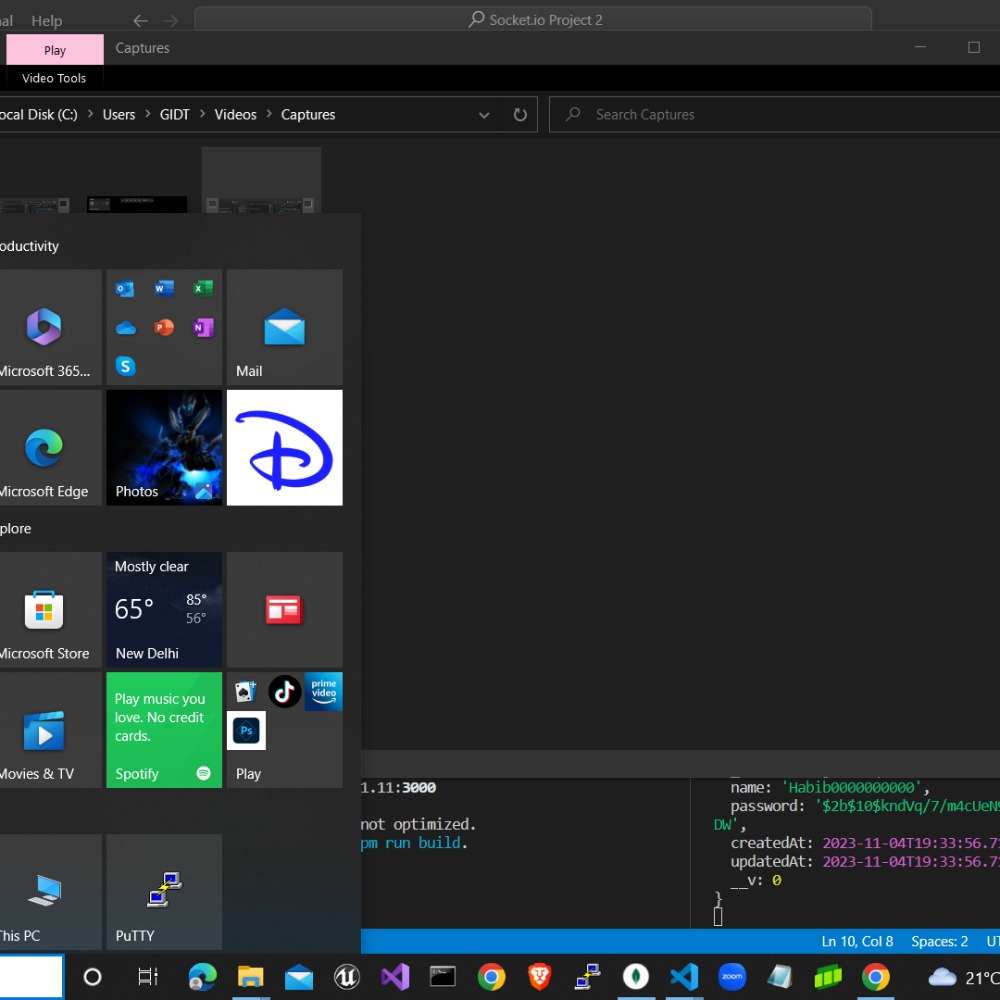Open Photoshop Express from the Play folder

246,731
